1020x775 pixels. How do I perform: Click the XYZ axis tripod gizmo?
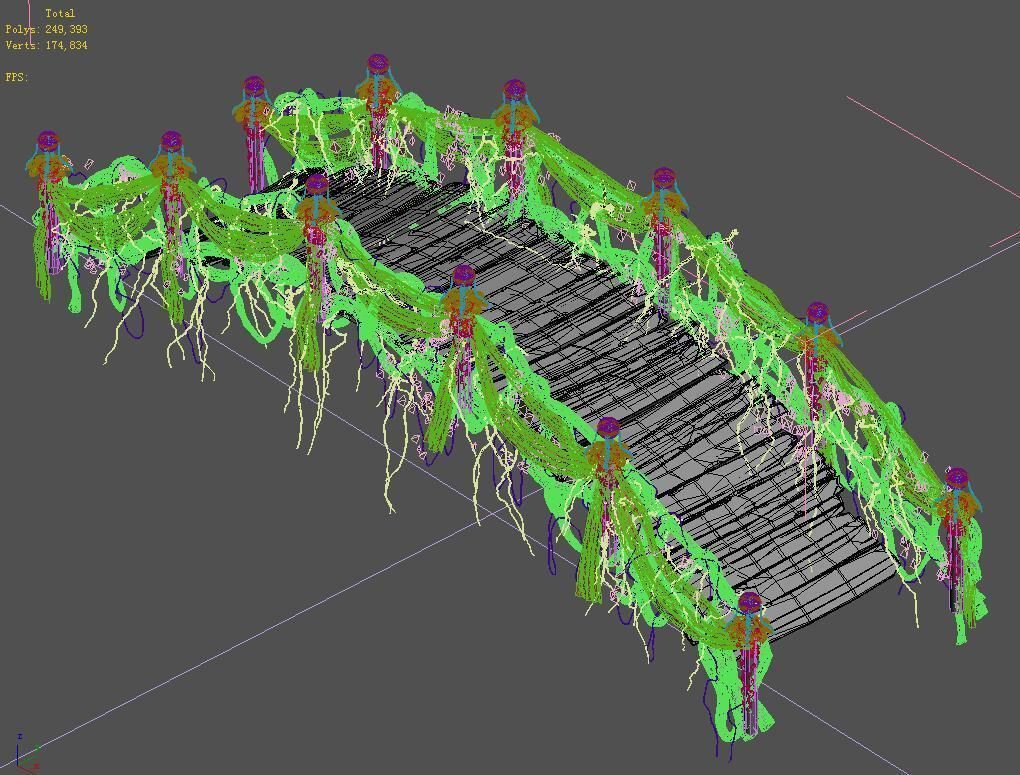[26, 752]
